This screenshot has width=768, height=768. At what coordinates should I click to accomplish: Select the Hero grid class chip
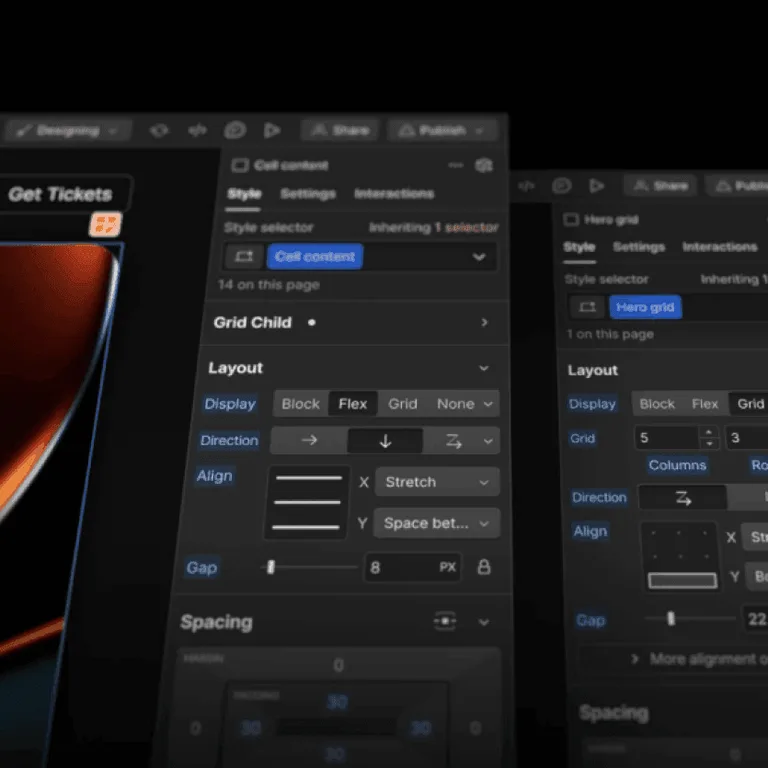645,307
